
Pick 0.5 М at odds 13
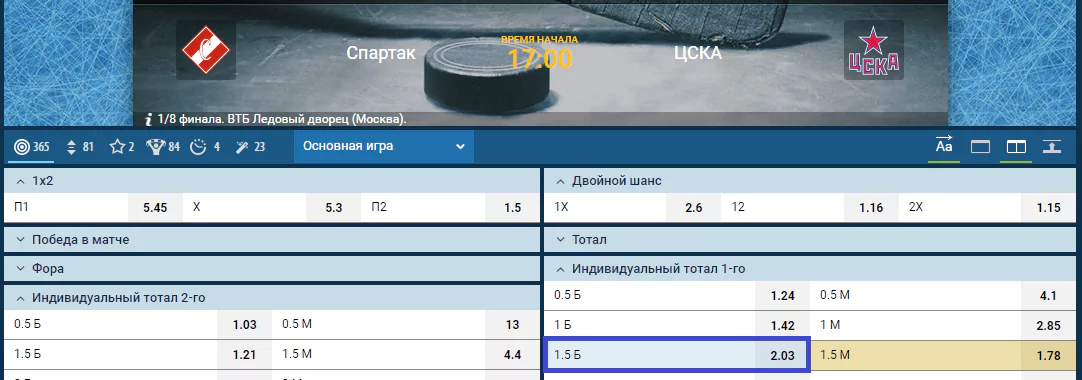pyautogui.click(x=406, y=324)
